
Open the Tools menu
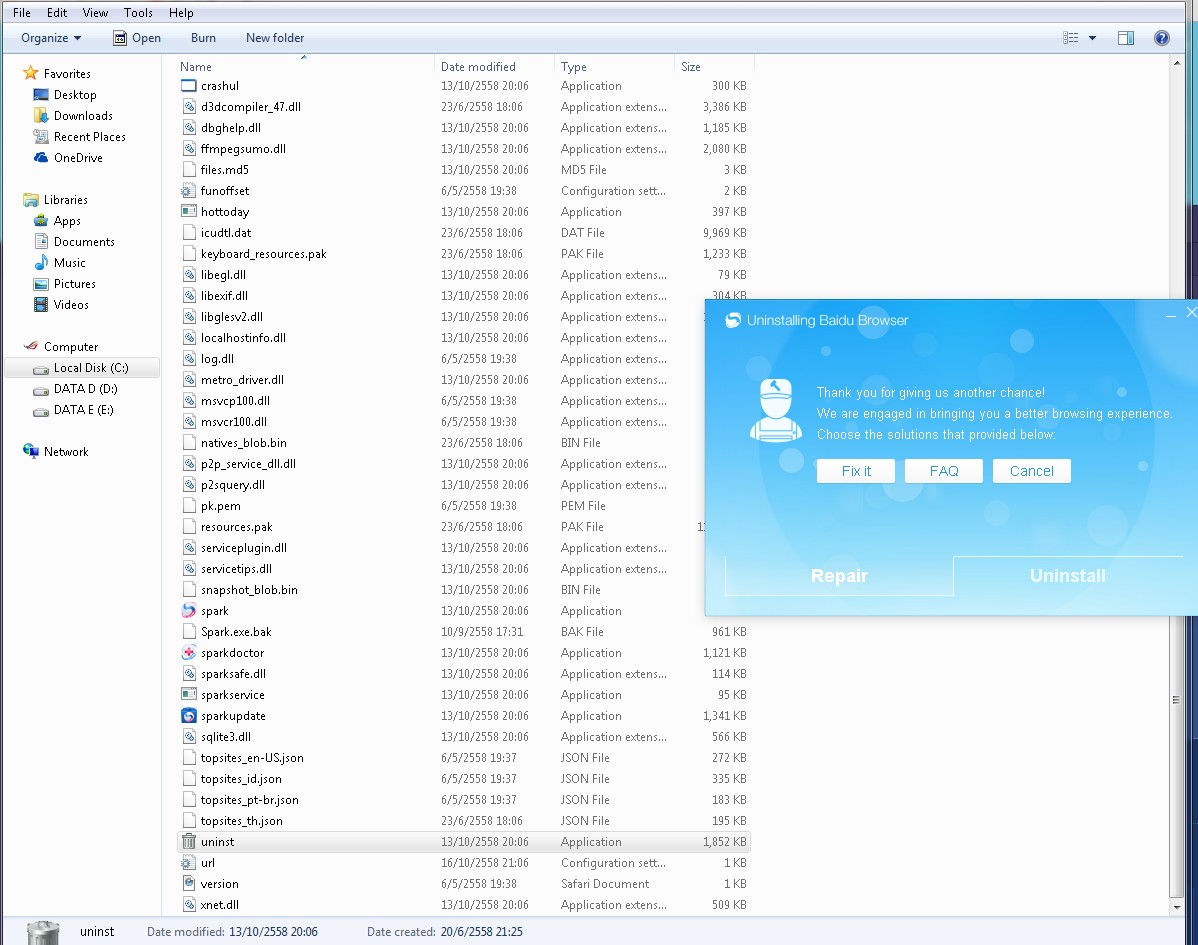[138, 13]
